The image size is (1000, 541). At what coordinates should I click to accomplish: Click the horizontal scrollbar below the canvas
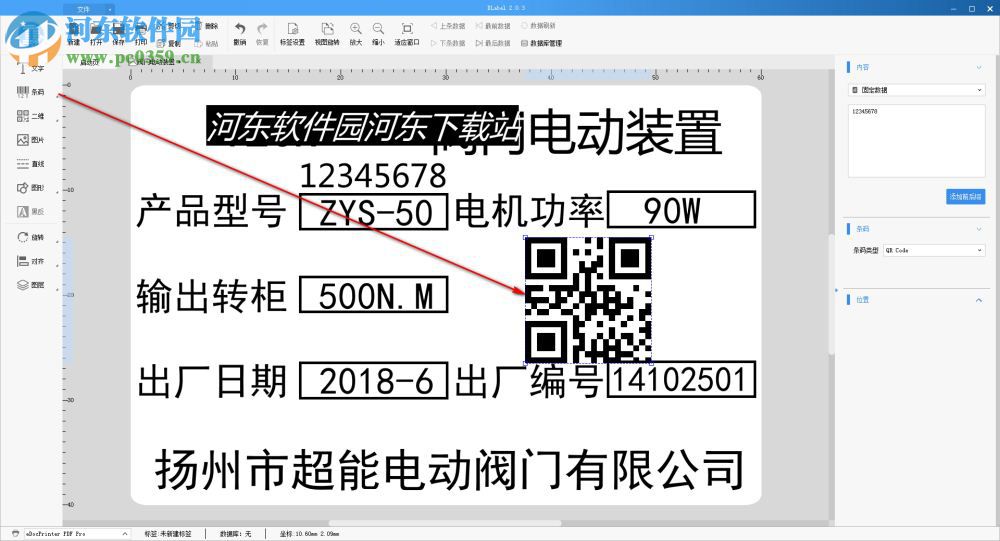[445, 523]
